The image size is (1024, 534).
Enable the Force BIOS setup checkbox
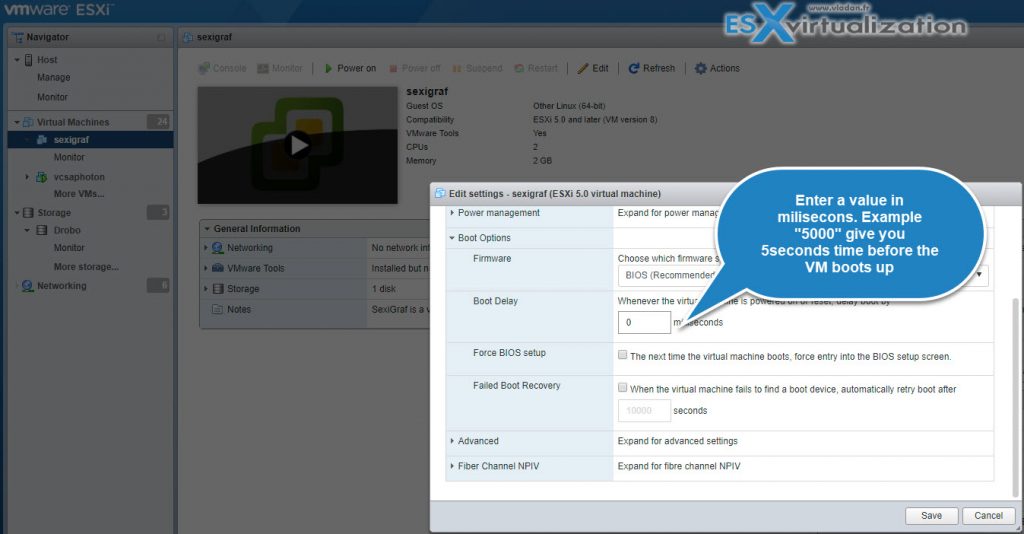pos(623,355)
